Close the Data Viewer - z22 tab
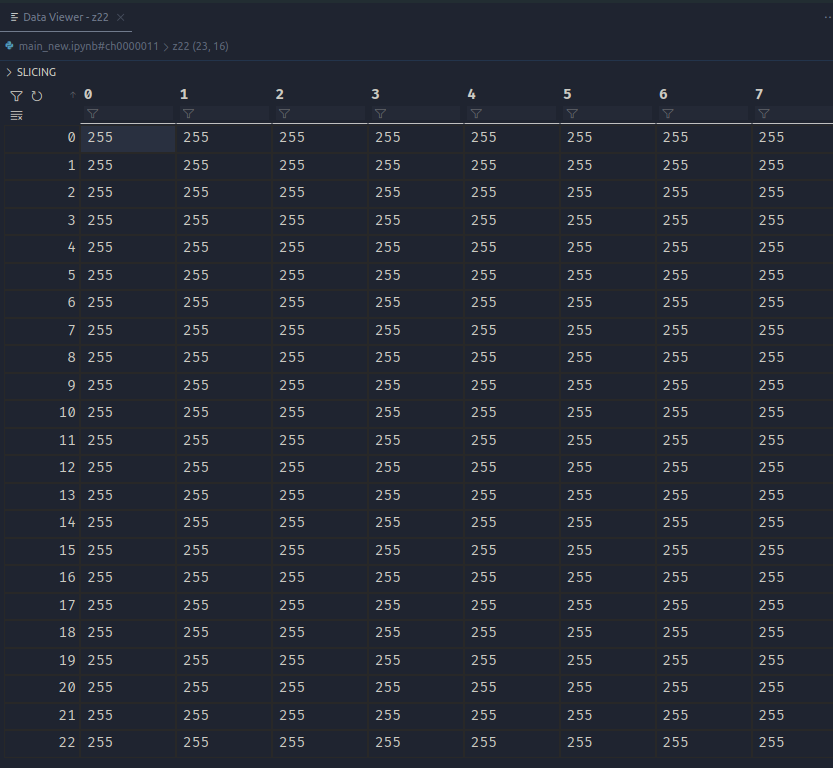Screen dimensions: 833x768 coord(121,18)
